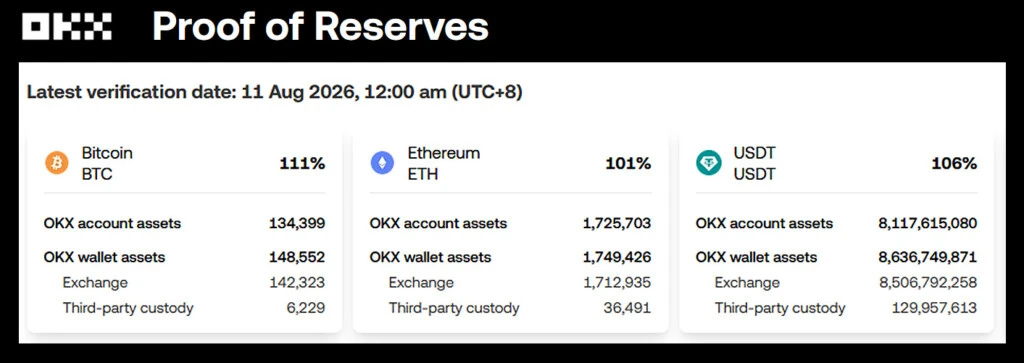Viewport: 1024px width, 363px height.
Task: Click USDT Exchange row label
Action: (x=747, y=283)
